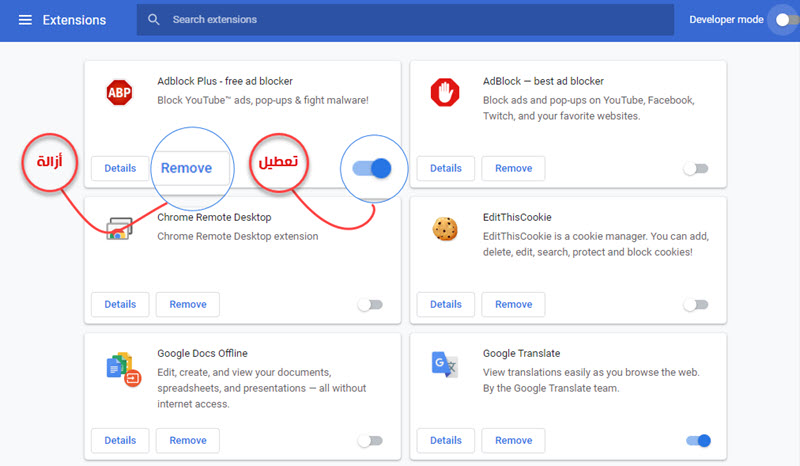Disable the Google Translate toggle
The image size is (800, 466).
pyautogui.click(x=698, y=440)
